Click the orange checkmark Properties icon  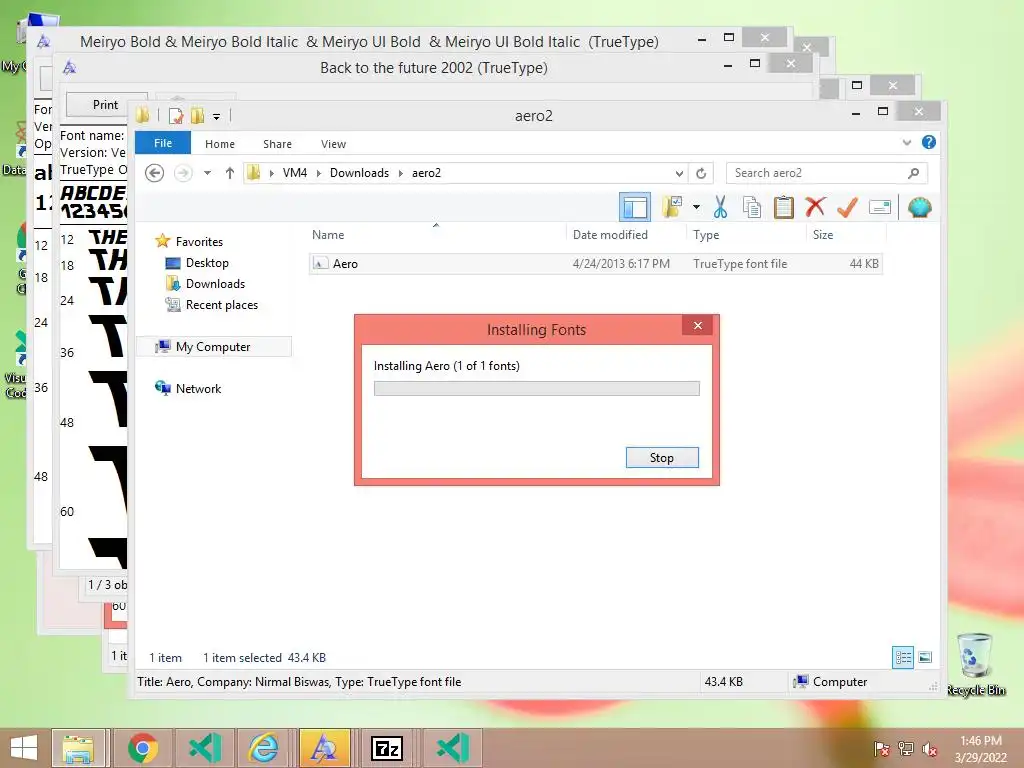tap(847, 208)
